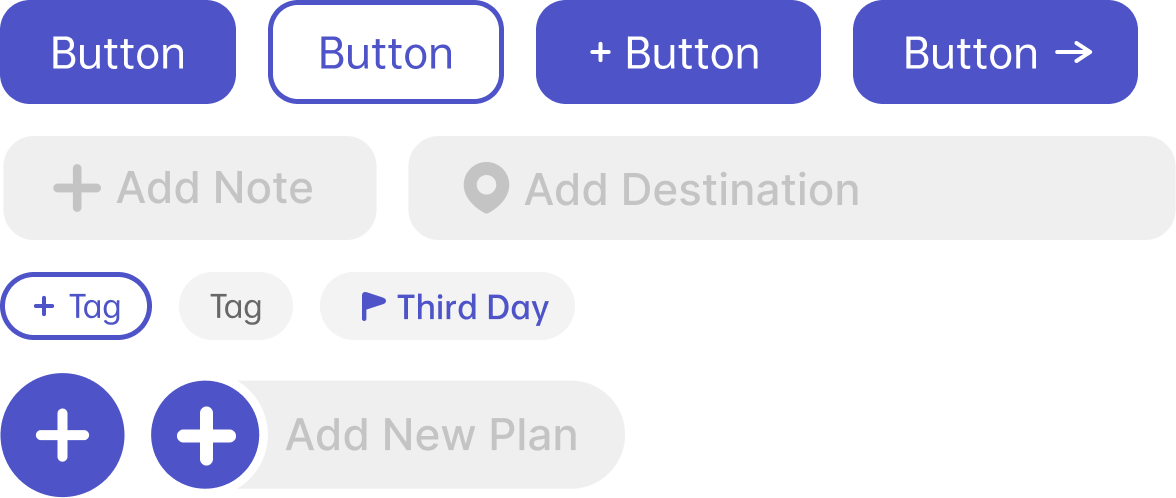Click the plus icon in the outlined Tag chip
Viewport: 1176px width, 498px height.
pyautogui.click(x=44, y=306)
